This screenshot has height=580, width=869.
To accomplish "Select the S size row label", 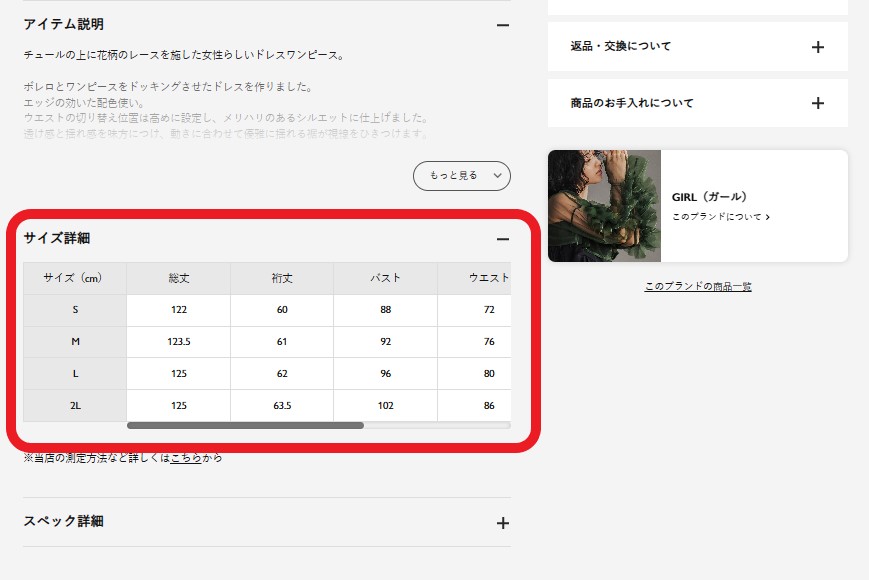I will 75,310.
